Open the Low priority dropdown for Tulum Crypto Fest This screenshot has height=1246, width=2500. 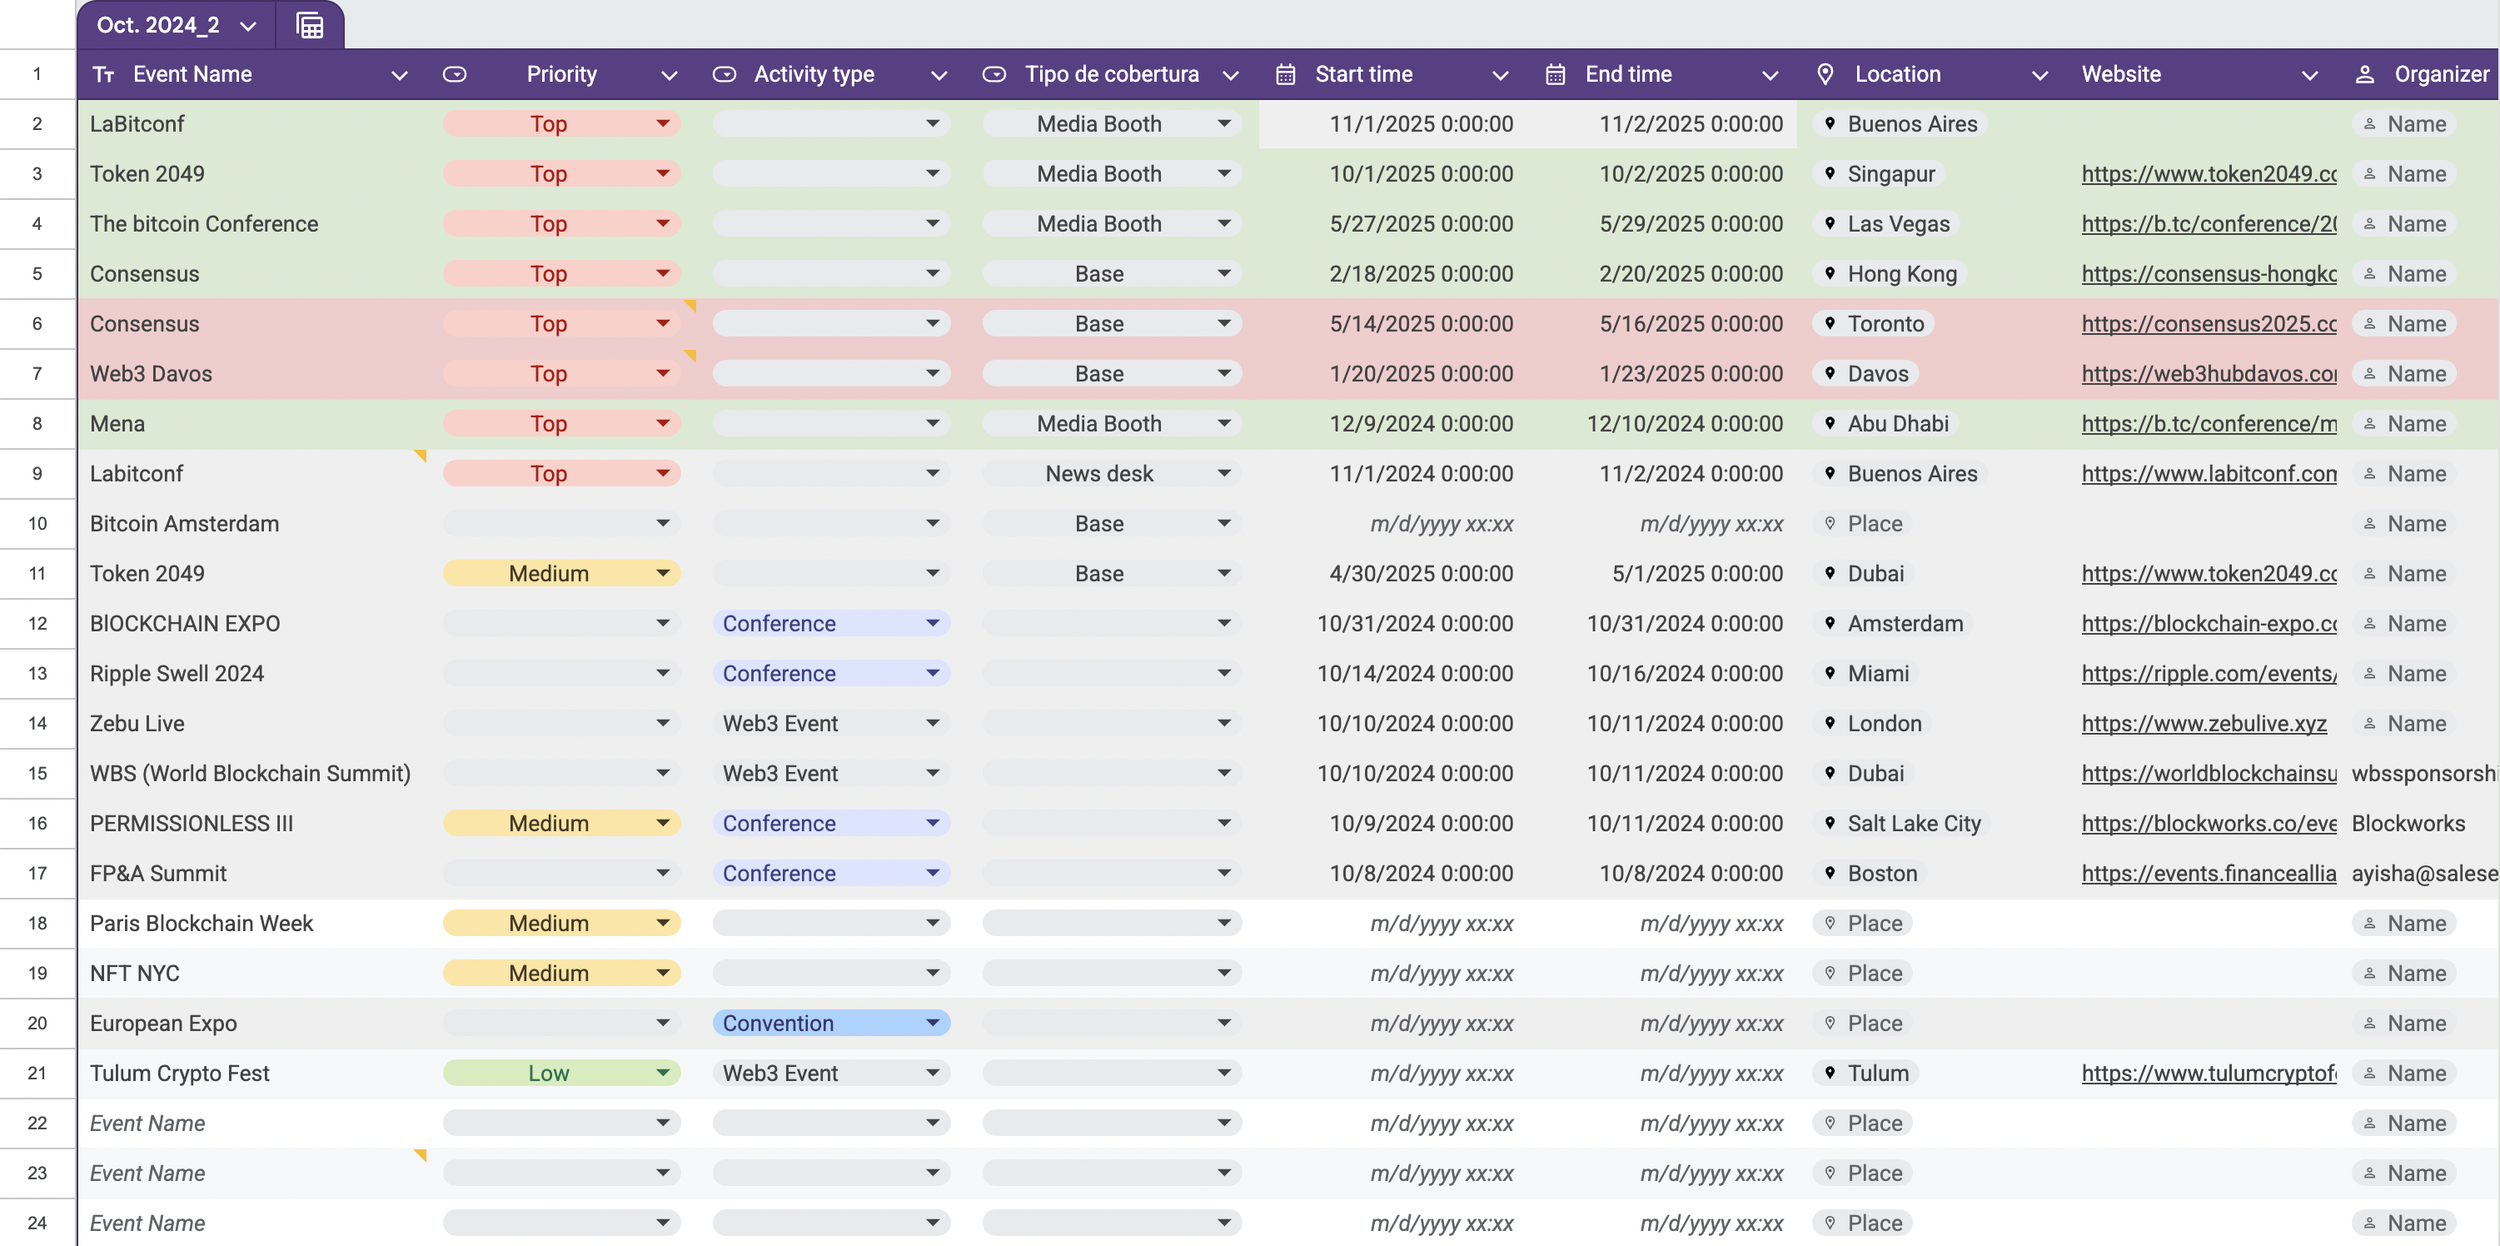click(562, 1073)
